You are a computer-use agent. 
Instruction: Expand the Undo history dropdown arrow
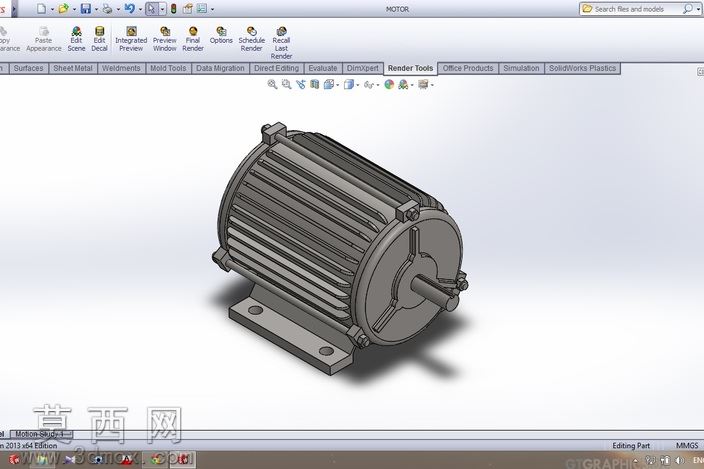coord(140,9)
